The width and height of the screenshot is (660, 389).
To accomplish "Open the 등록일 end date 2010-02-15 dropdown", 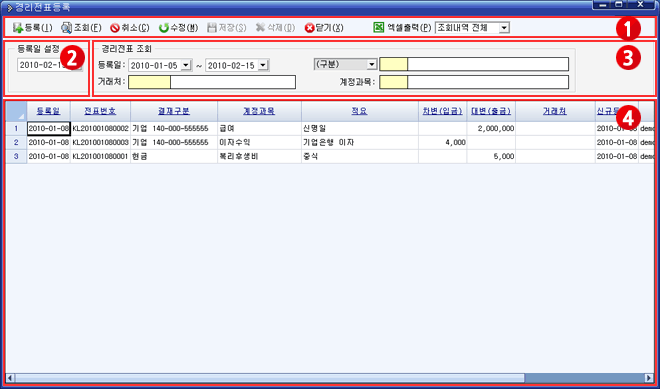I will (x=263, y=65).
